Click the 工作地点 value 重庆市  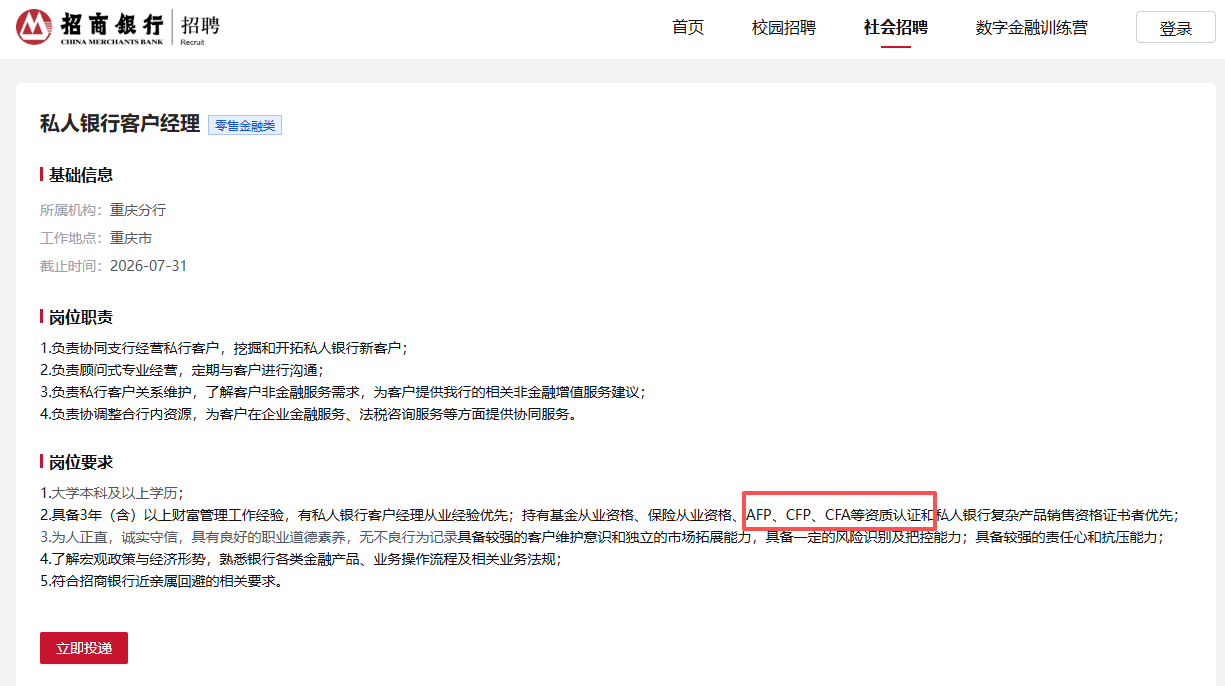point(131,238)
